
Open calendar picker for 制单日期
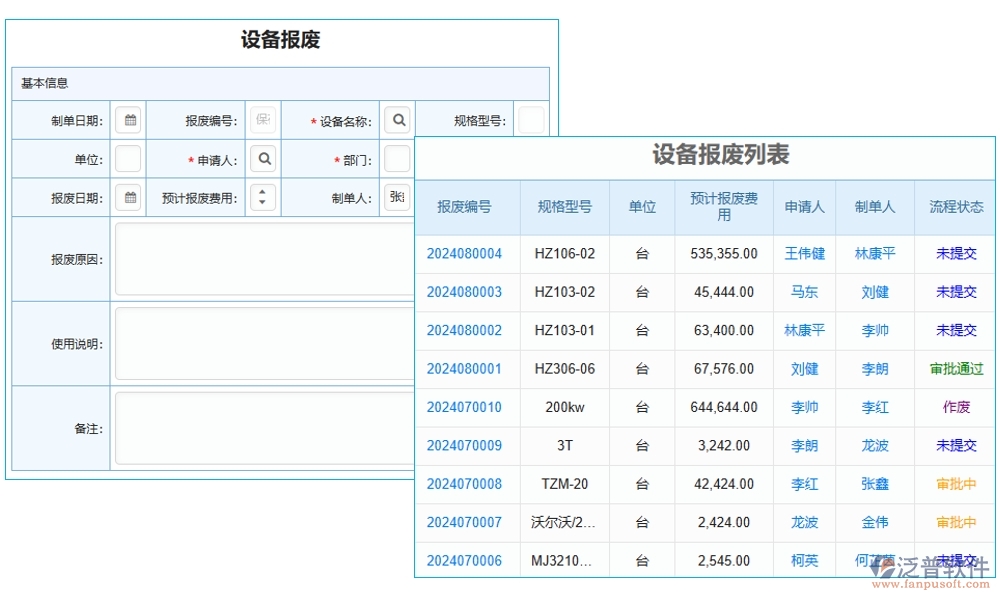[129, 119]
